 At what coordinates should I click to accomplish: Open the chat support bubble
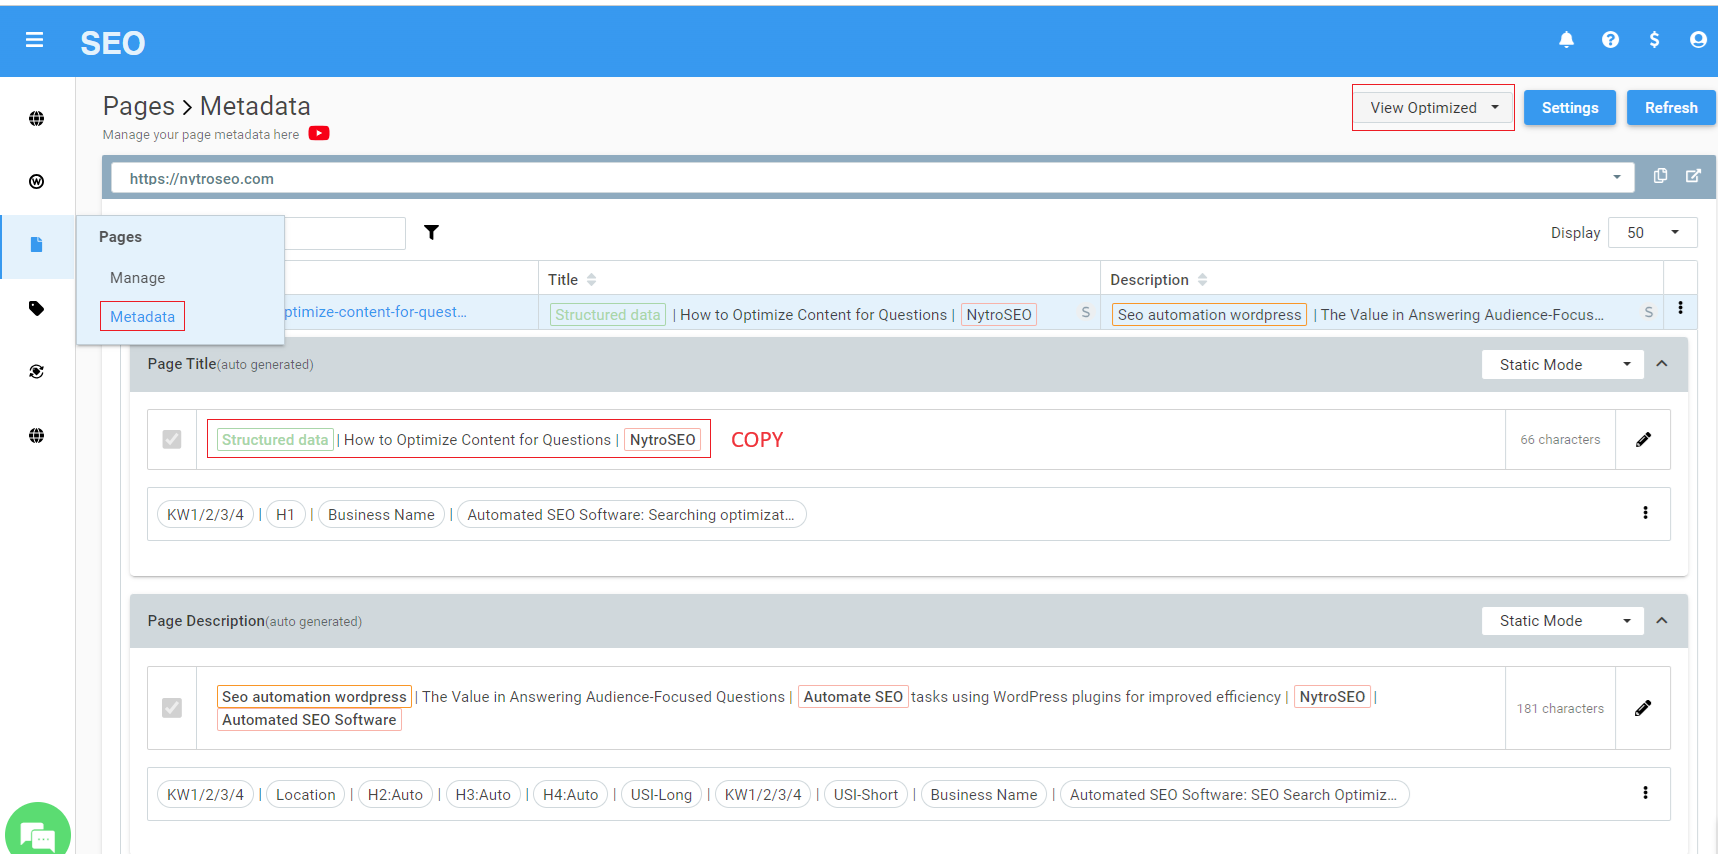pos(38,830)
